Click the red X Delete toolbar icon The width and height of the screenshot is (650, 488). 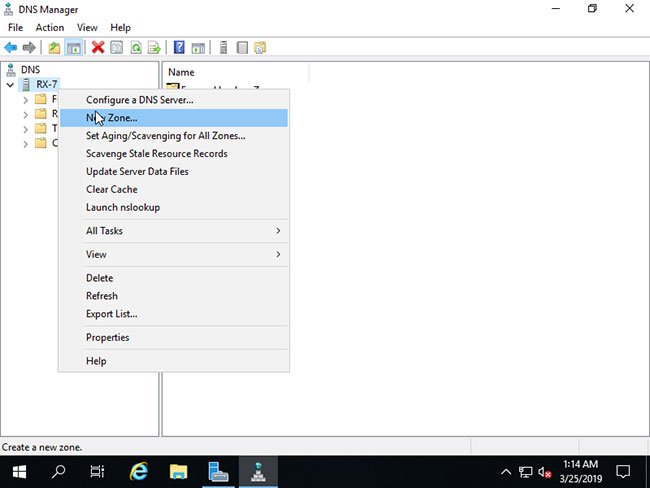(98, 47)
